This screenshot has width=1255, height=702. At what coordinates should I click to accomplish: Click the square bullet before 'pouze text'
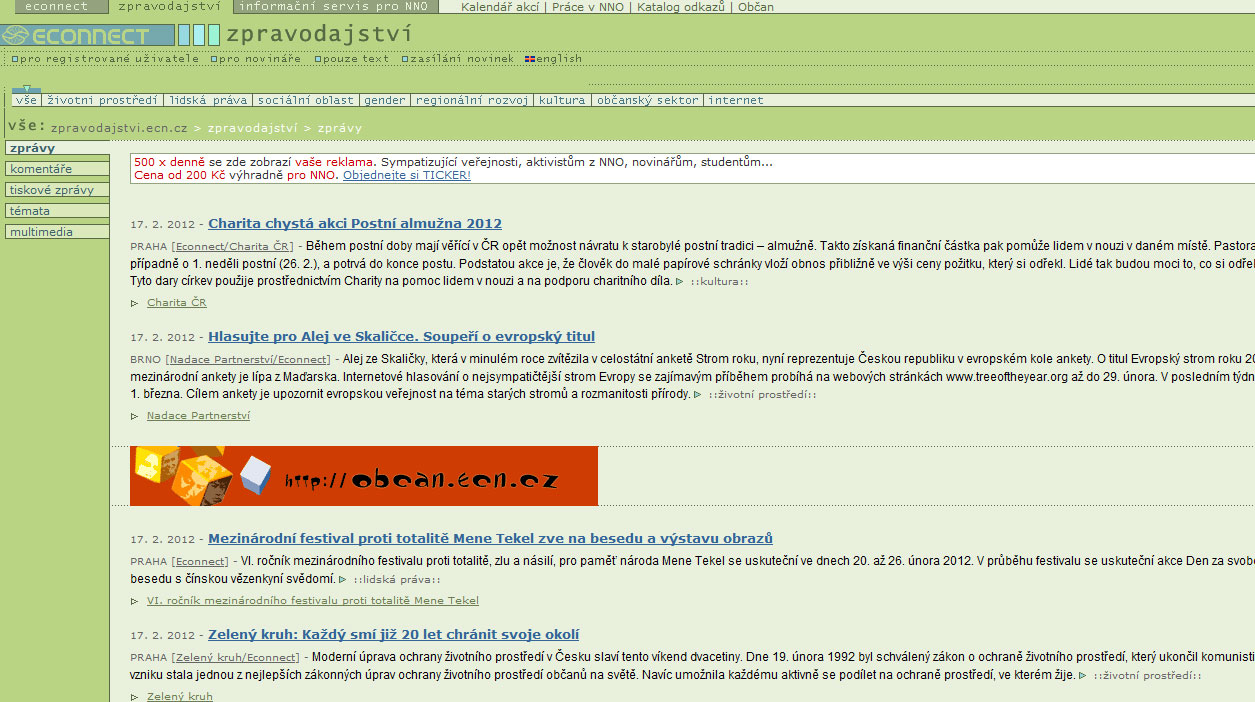[x=318, y=59]
